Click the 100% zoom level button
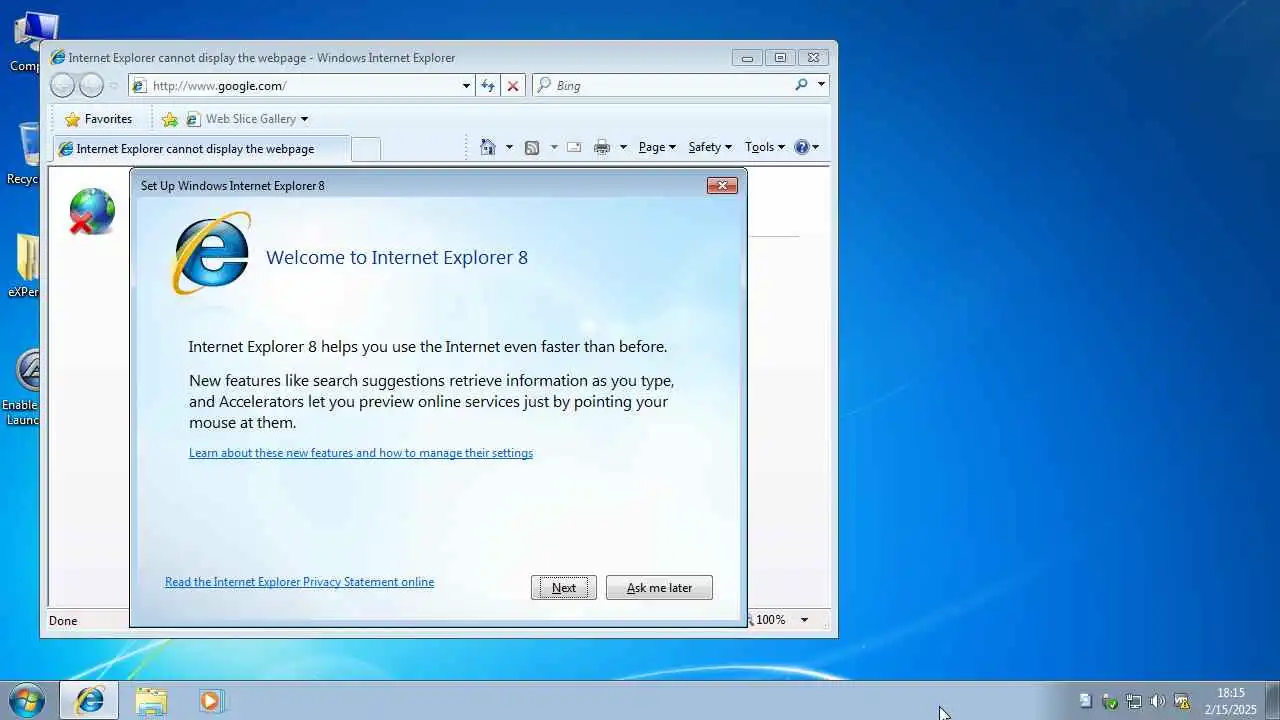Image resolution: width=1280 pixels, height=720 pixels. (x=770, y=620)
